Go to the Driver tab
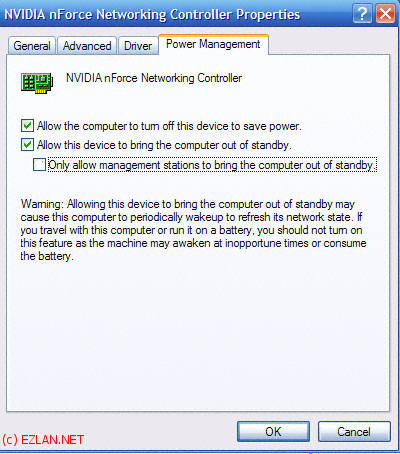The height and width of the screenshot is (454, 400). (x=138, y=46)
